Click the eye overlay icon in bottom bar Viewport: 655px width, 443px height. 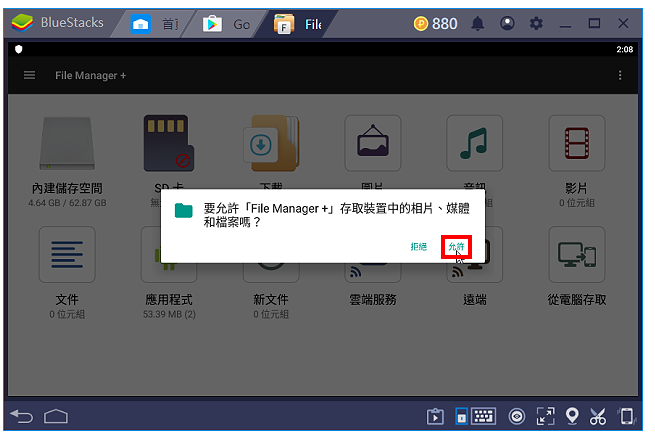pyautogui.click(x=517, y=417)
